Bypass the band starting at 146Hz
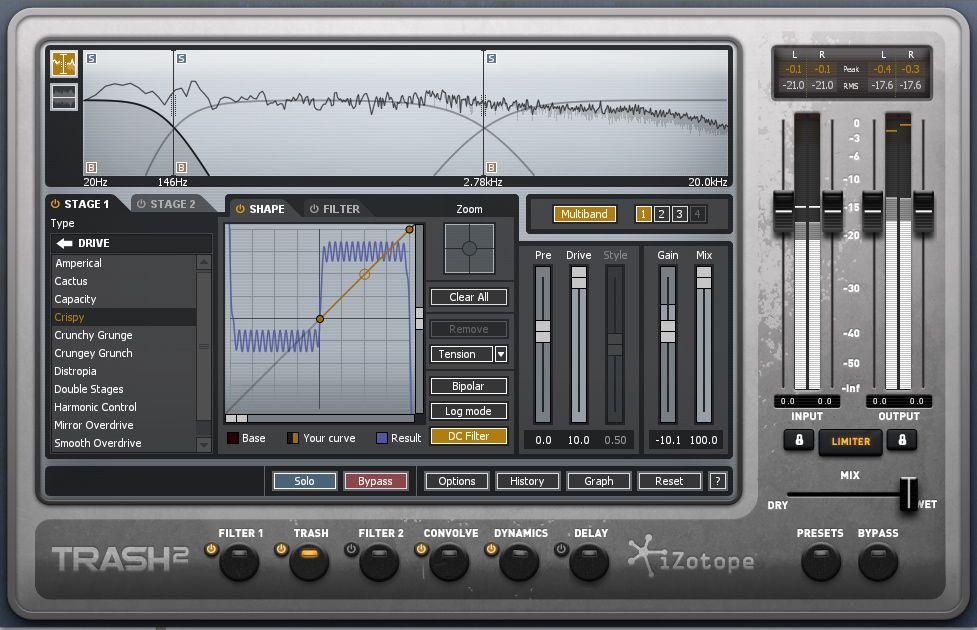 coord(181,167)
